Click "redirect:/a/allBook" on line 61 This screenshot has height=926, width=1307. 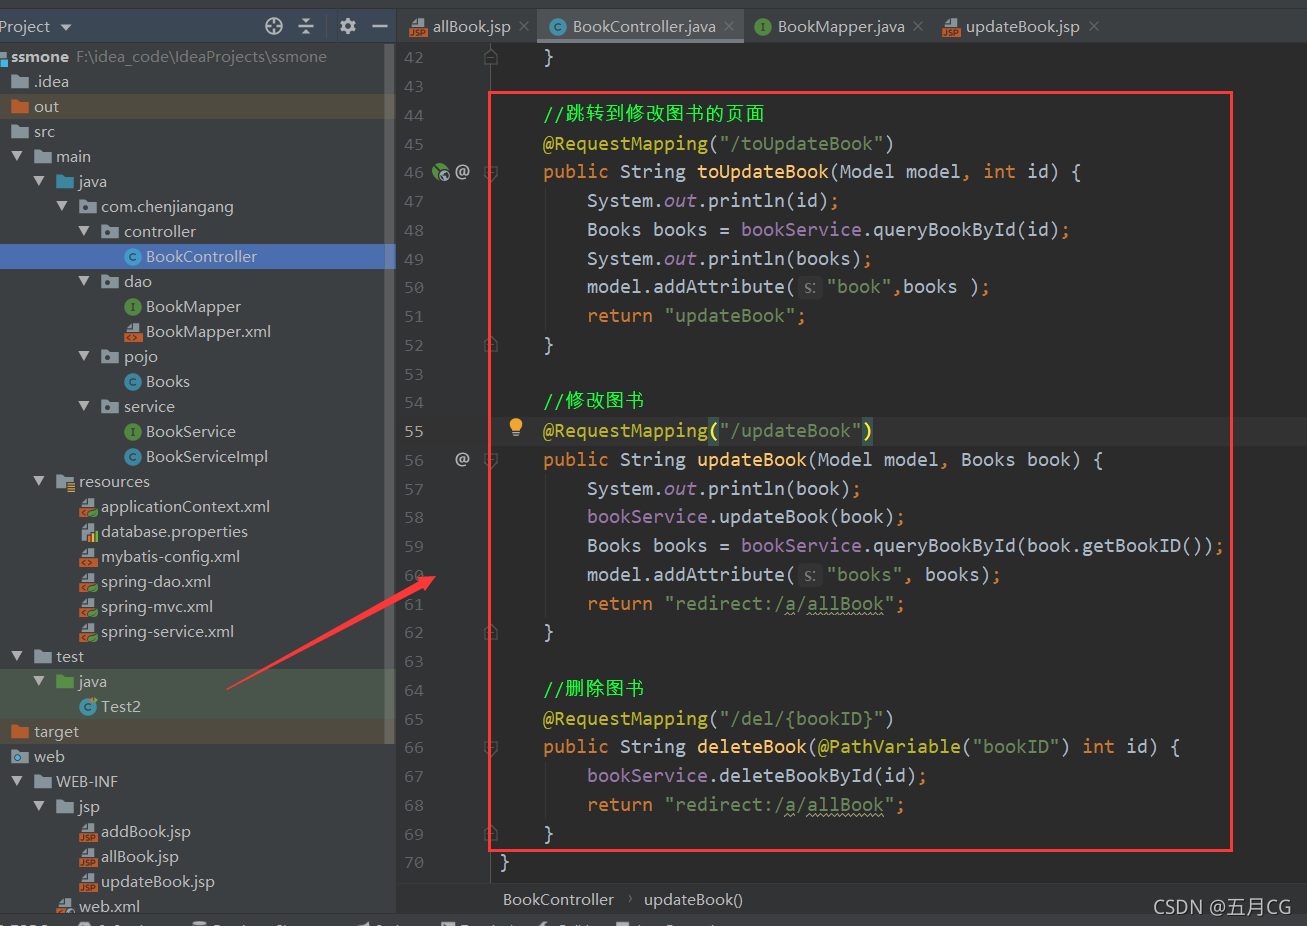[780, 604]
